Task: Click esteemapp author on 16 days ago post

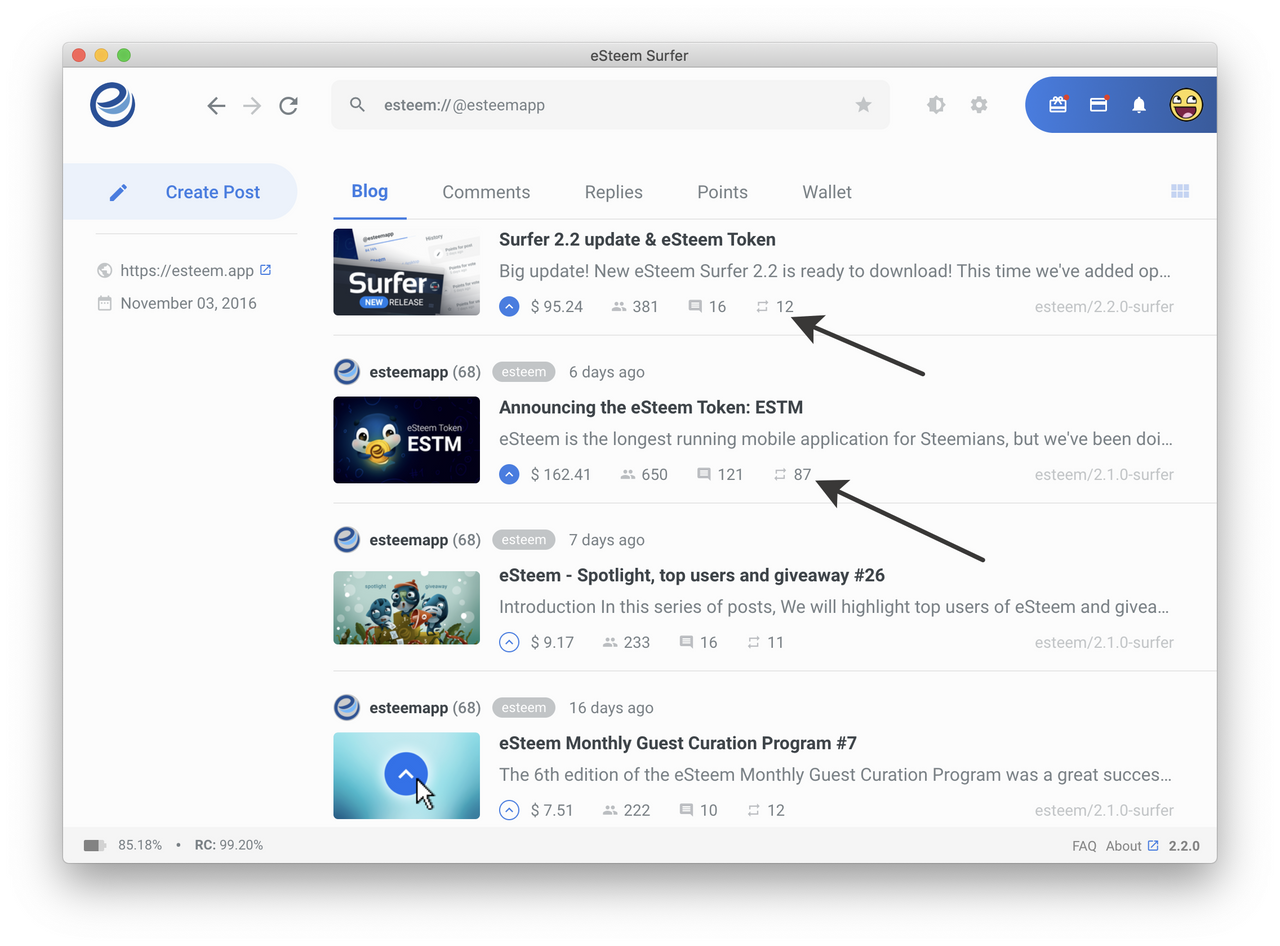Action: pos(409,708)
